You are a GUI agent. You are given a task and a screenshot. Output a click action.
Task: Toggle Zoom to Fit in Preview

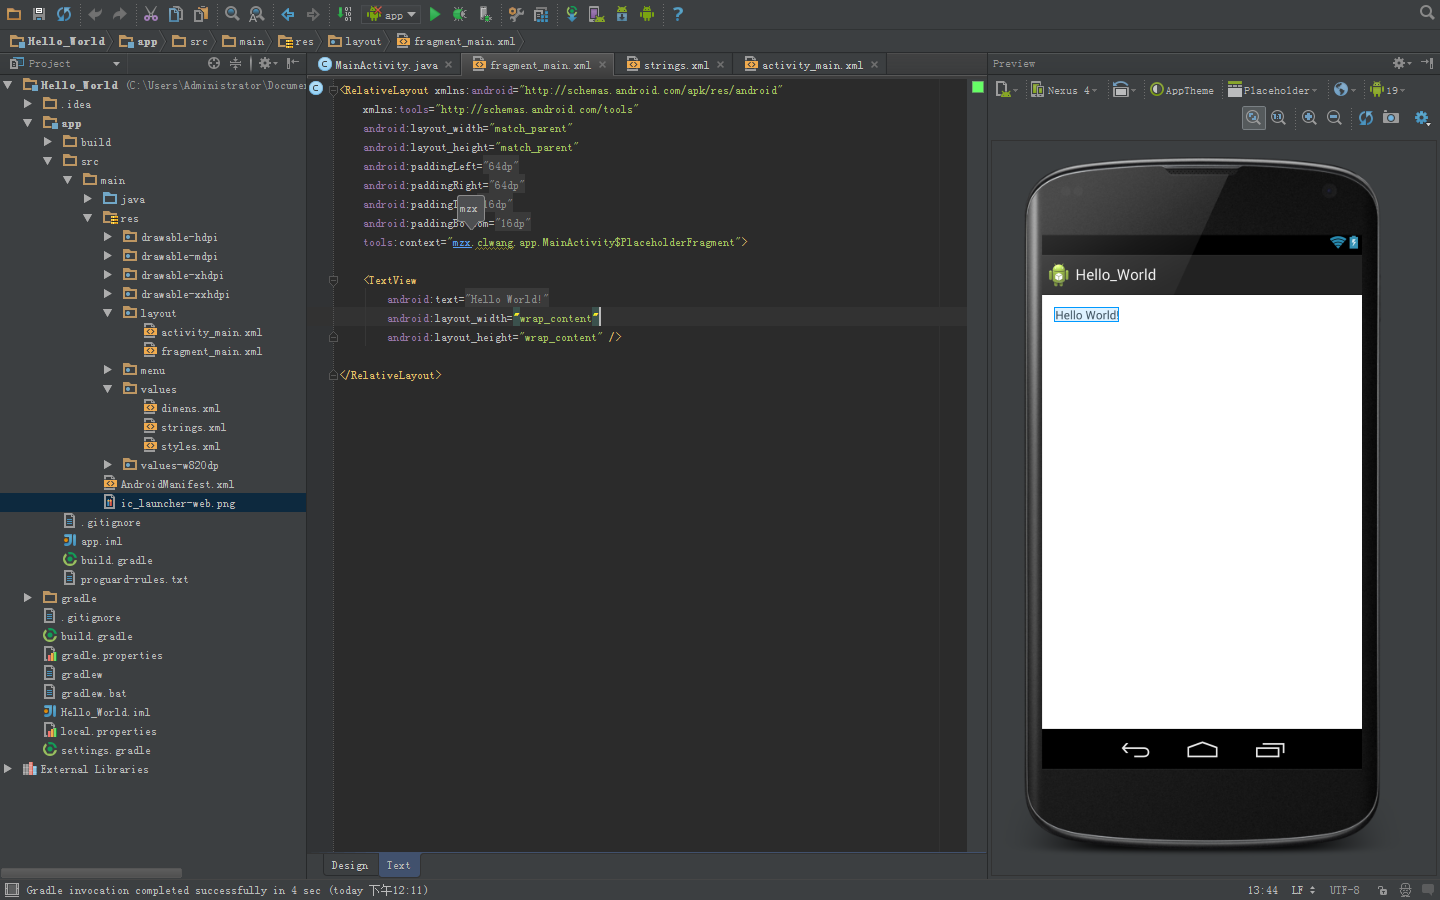(x=1253, y=118)
